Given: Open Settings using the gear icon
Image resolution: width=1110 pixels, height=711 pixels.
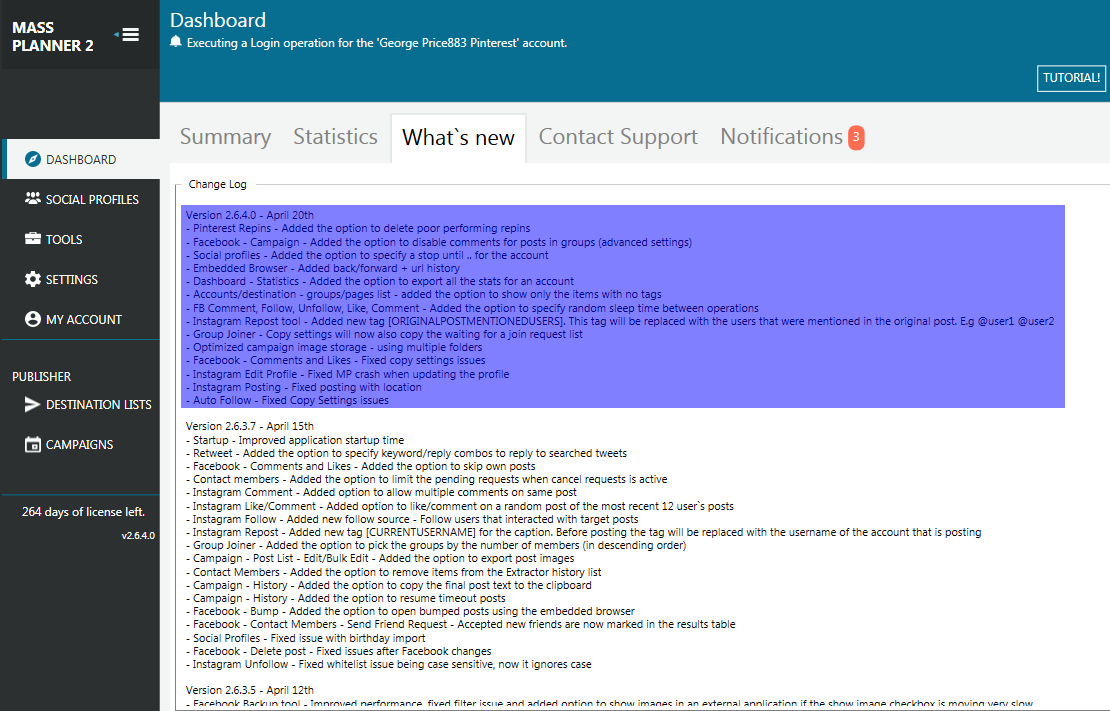Looking at the screenshot, I should tap(32, 279).
